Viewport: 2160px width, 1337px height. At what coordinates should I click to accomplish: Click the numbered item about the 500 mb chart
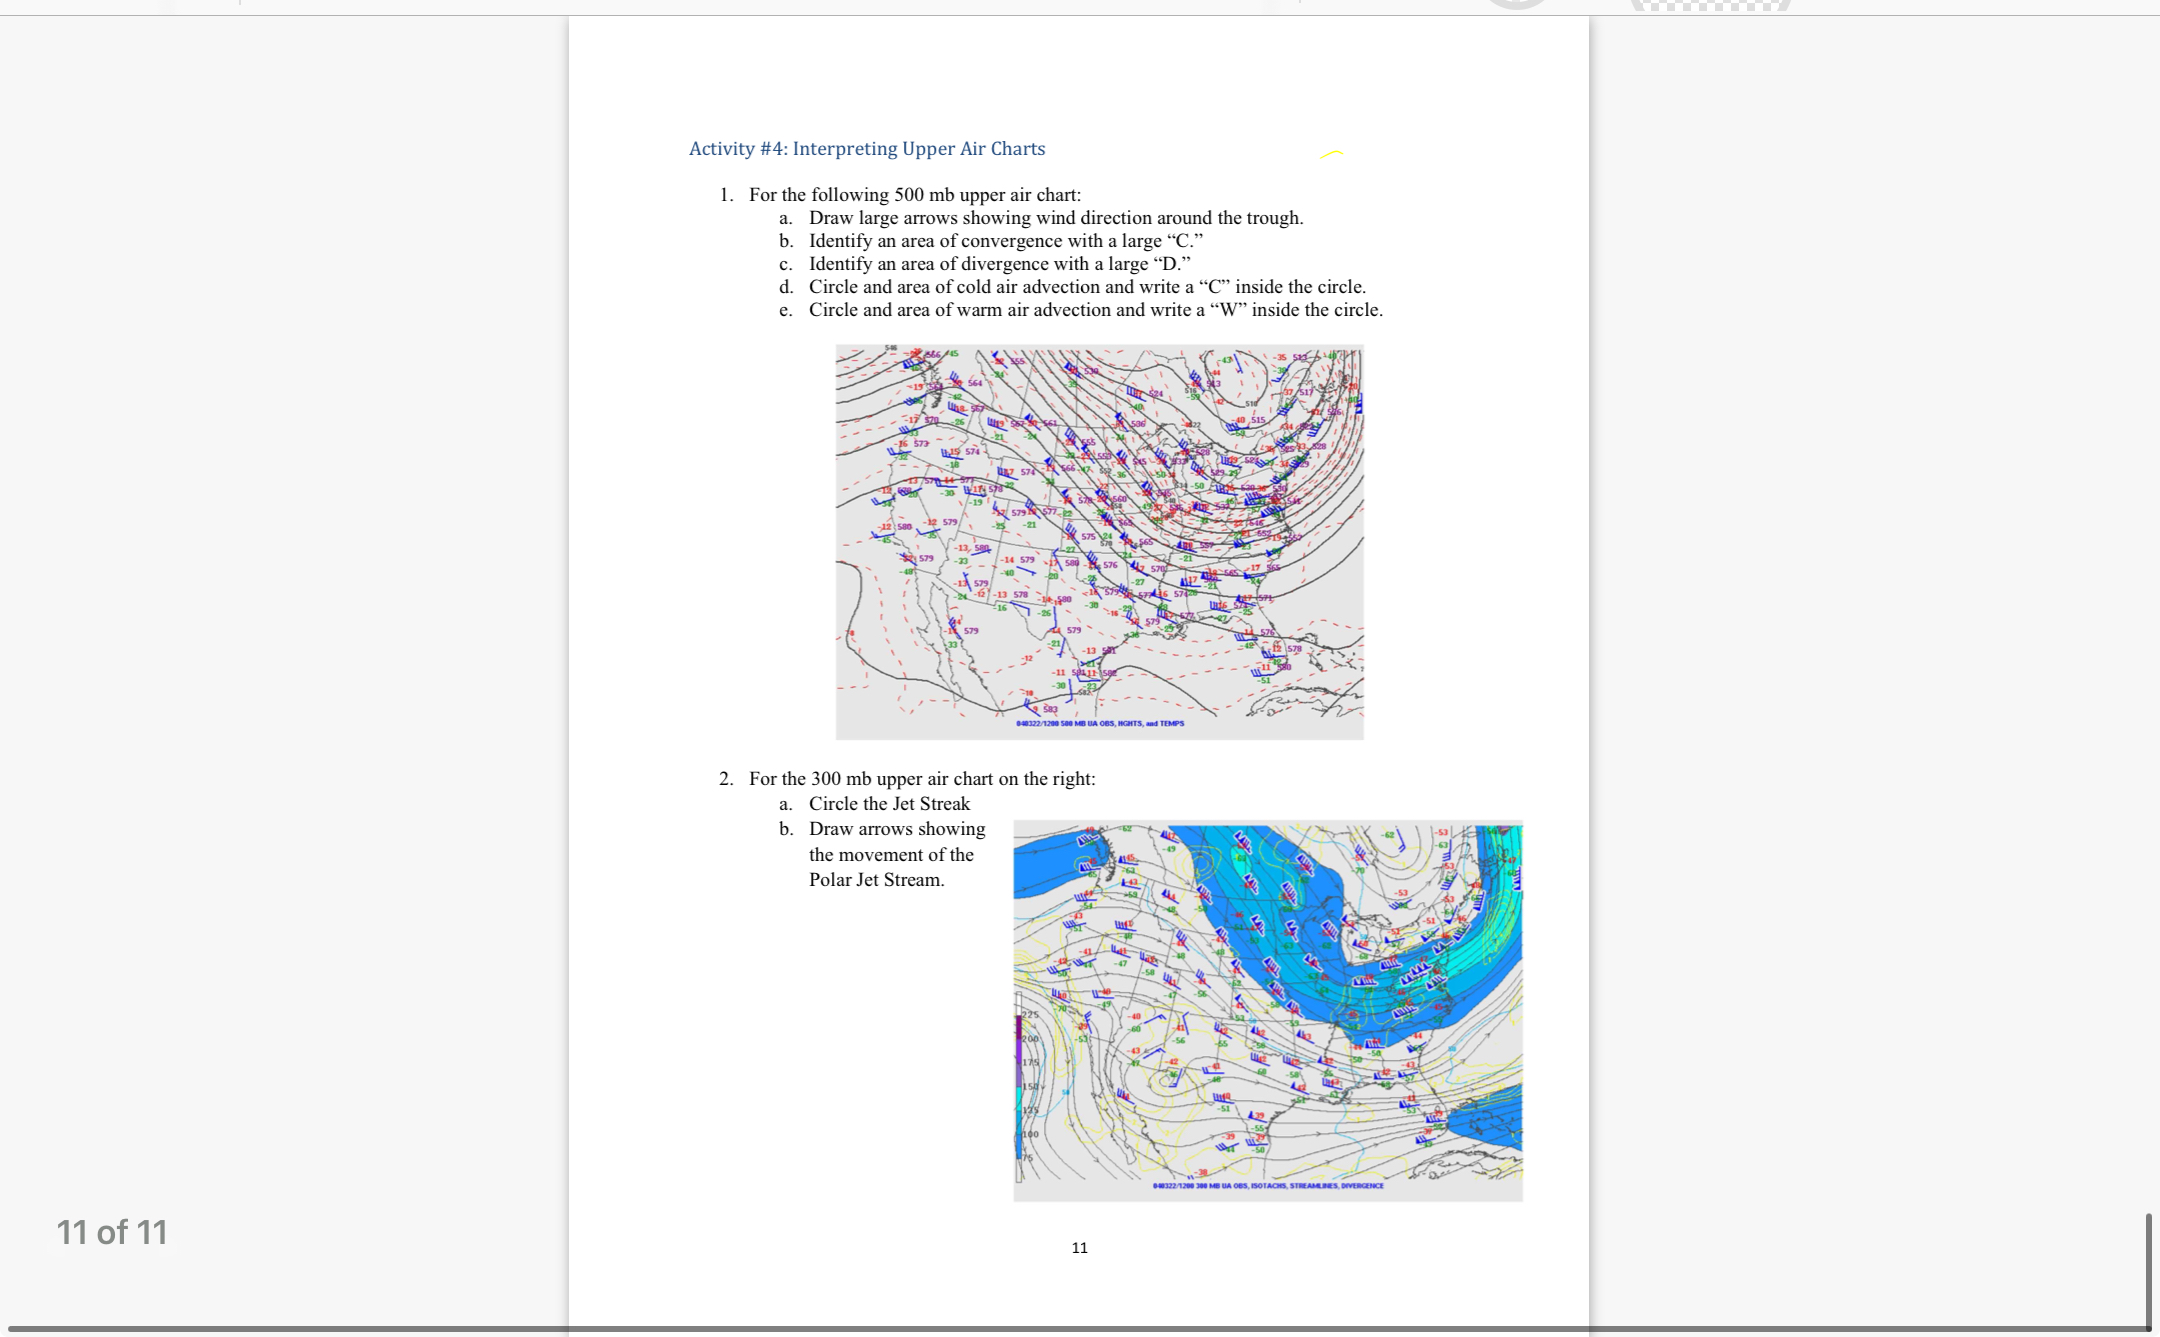point(900,195)
